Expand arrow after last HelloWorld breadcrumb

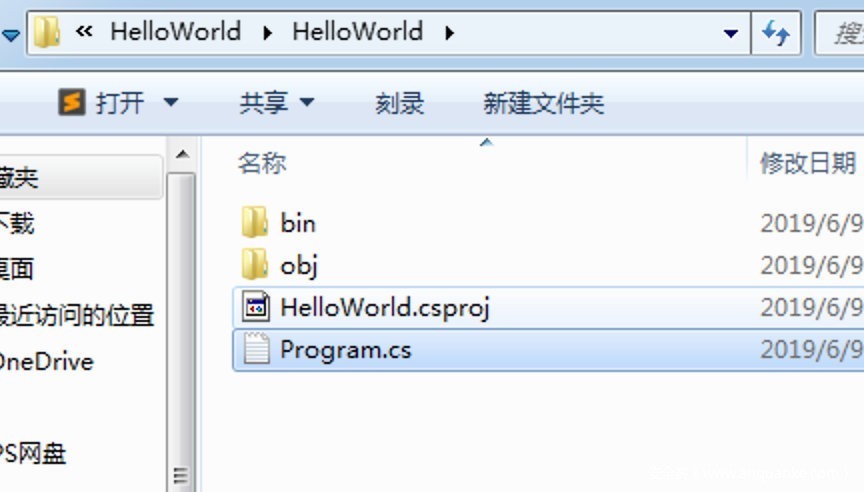(x=449, y=32)
